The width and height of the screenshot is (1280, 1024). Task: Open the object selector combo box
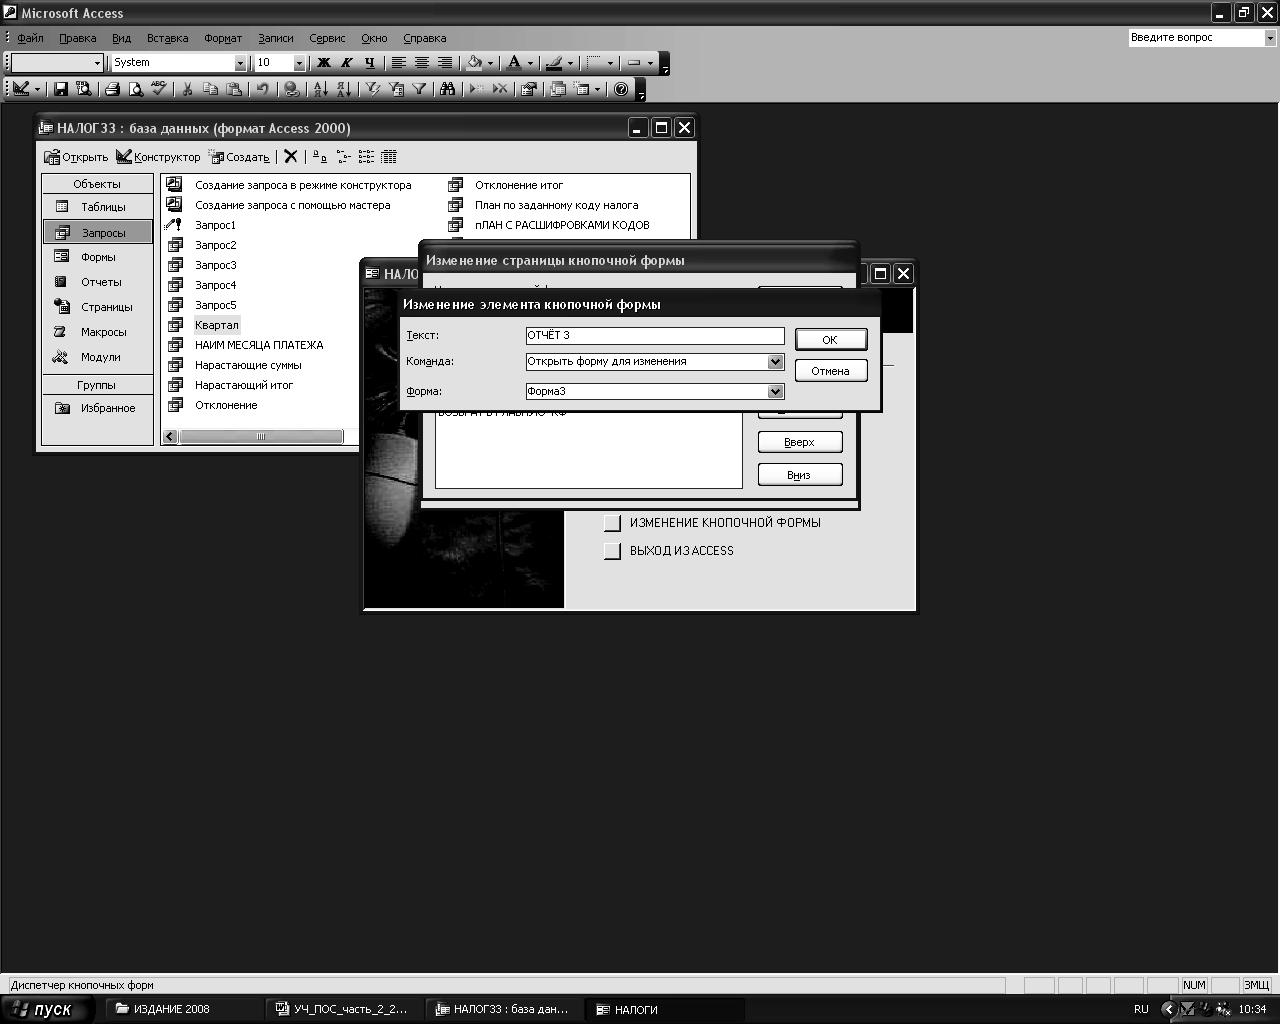pyautogui.click(x=57, y=63)
